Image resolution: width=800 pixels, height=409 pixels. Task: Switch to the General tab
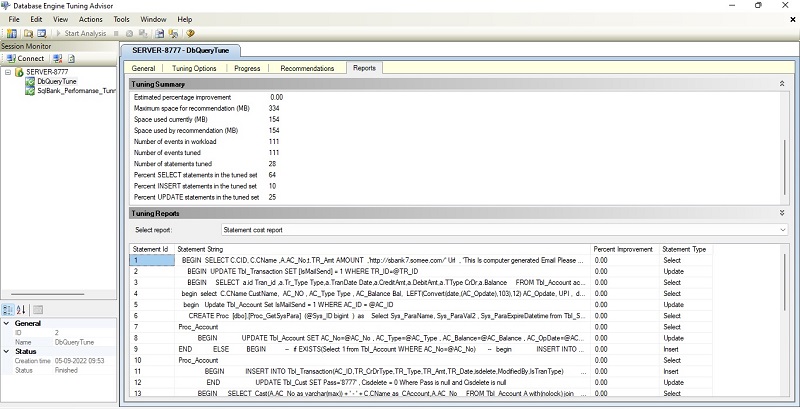[143, 68]
